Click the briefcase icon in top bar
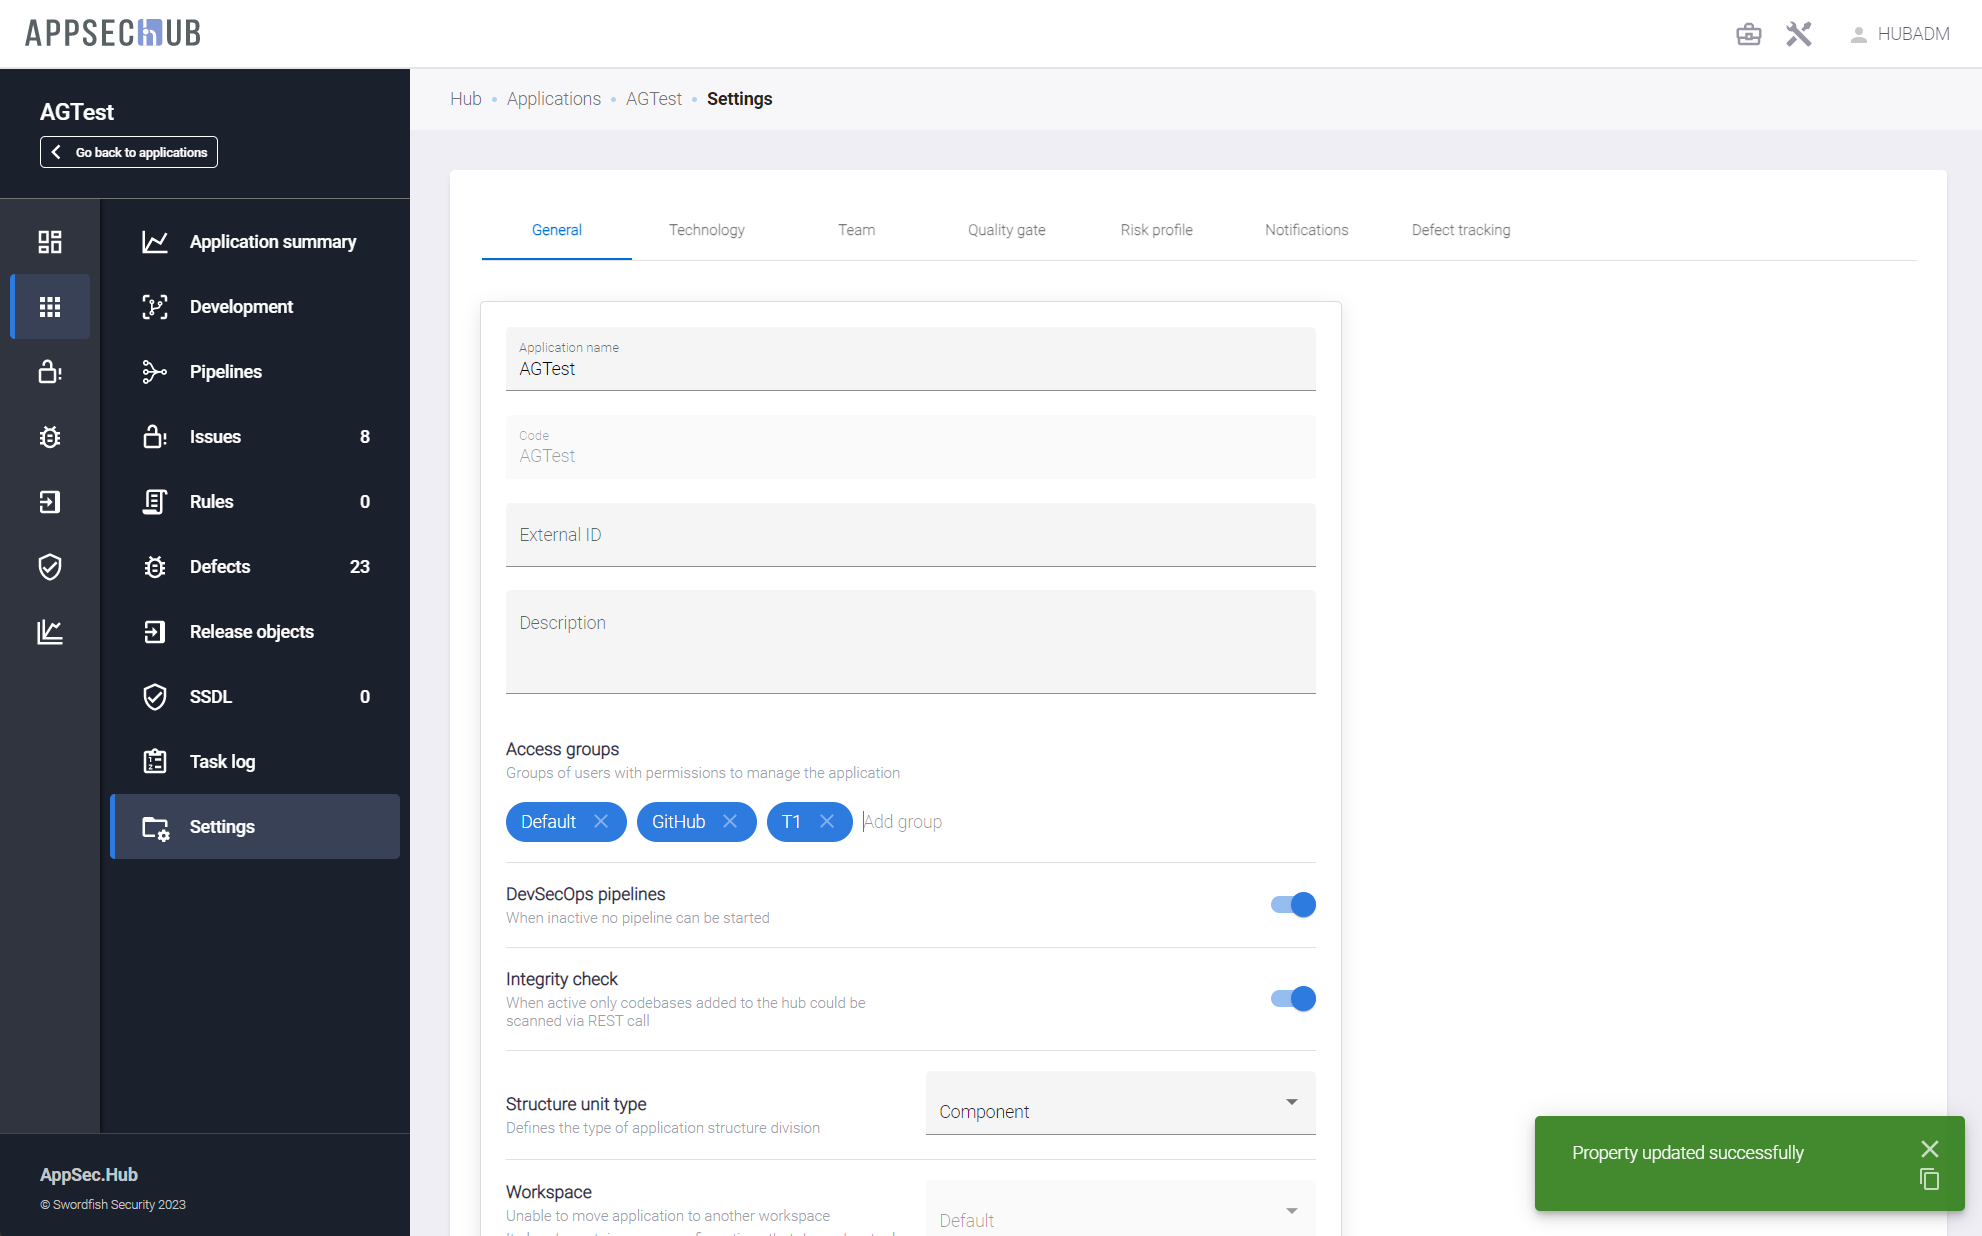Image resolution: width=1982 pixels, height=1236 pixels. tap(1748, 34)
